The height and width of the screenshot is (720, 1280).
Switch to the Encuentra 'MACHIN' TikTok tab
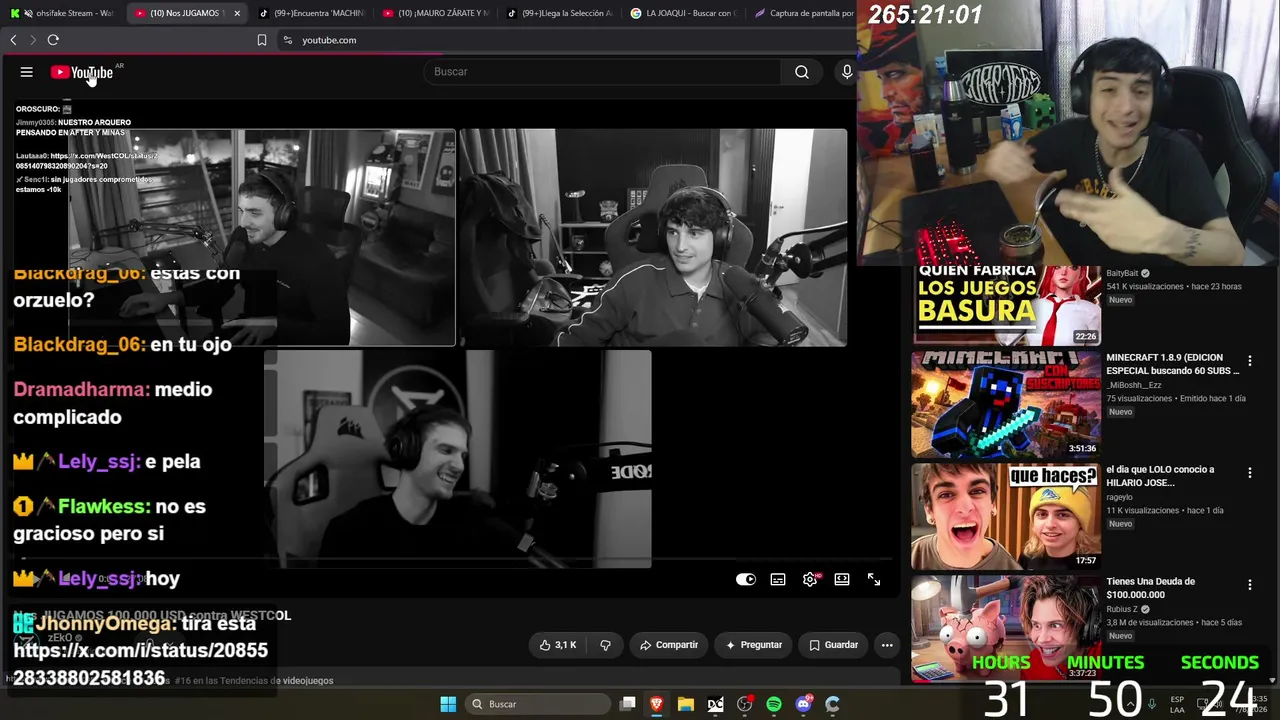(x=311, y=13)
